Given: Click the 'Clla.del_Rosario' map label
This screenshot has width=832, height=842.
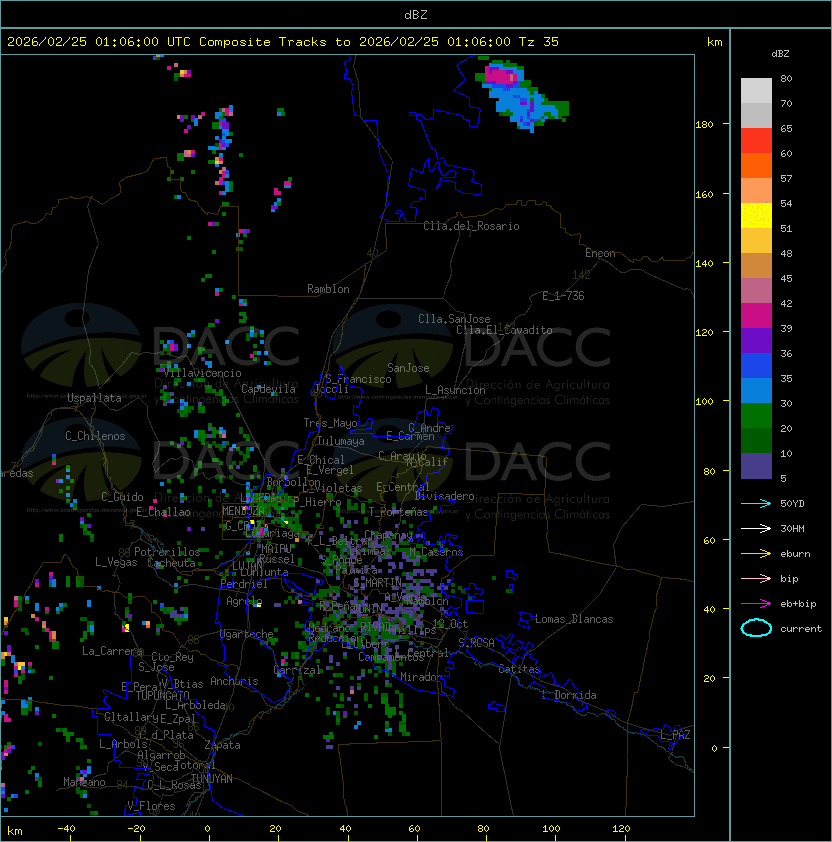Looking at the screenshot, I should coord(471,226).
